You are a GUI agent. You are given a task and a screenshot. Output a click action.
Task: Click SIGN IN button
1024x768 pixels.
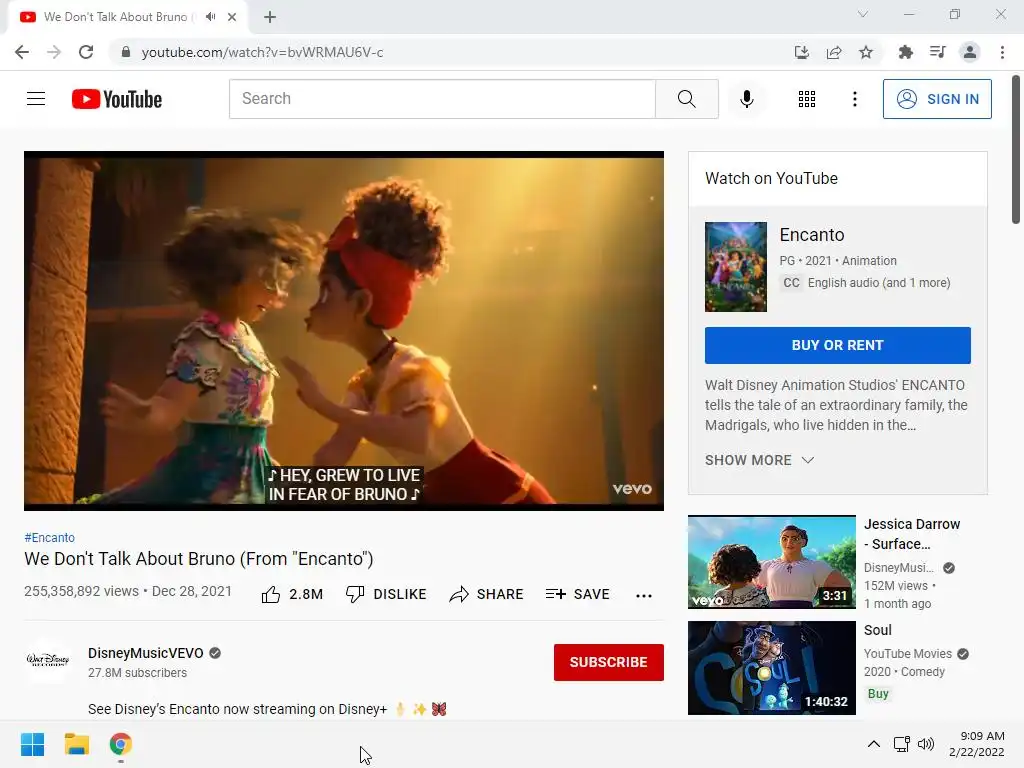pyautogui.click(x=936, y=99)
